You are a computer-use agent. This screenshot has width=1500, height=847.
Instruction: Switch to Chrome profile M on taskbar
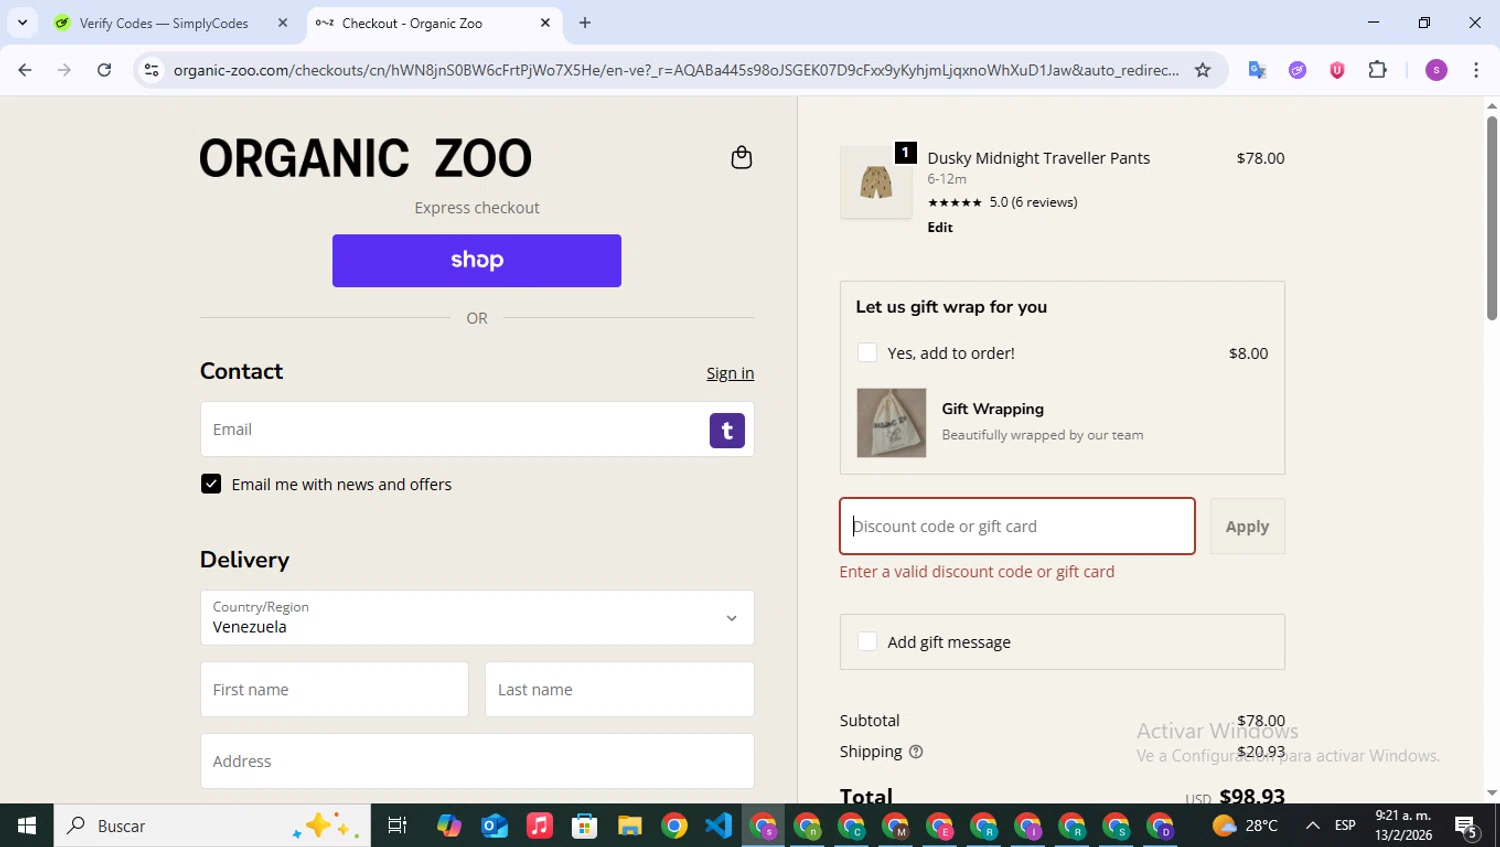(896, 826)
